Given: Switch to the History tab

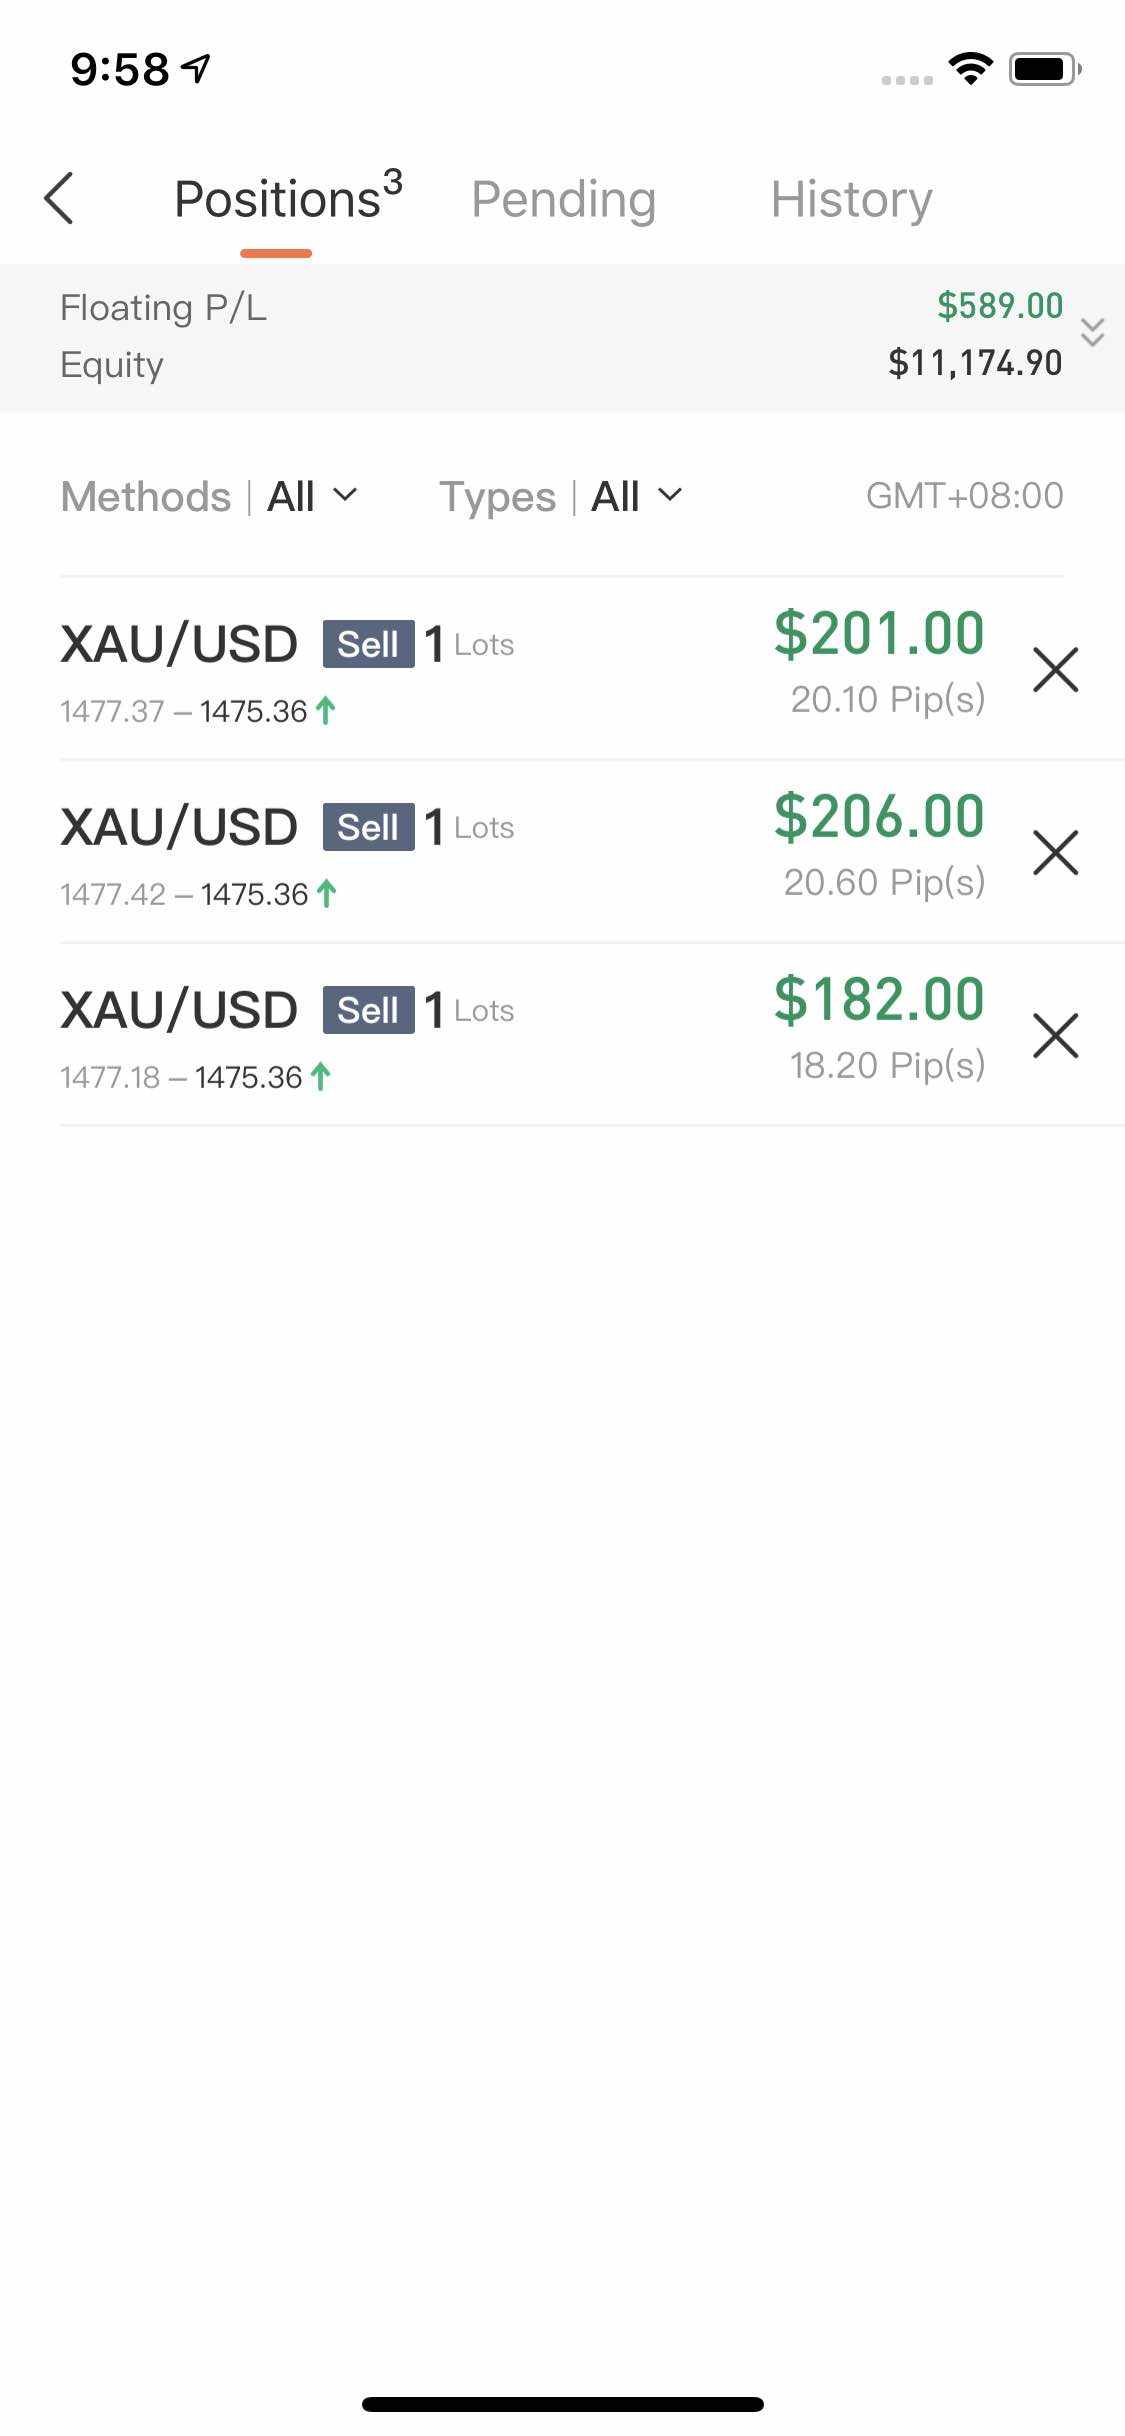Looking at the screenshot, I should 851,199.
